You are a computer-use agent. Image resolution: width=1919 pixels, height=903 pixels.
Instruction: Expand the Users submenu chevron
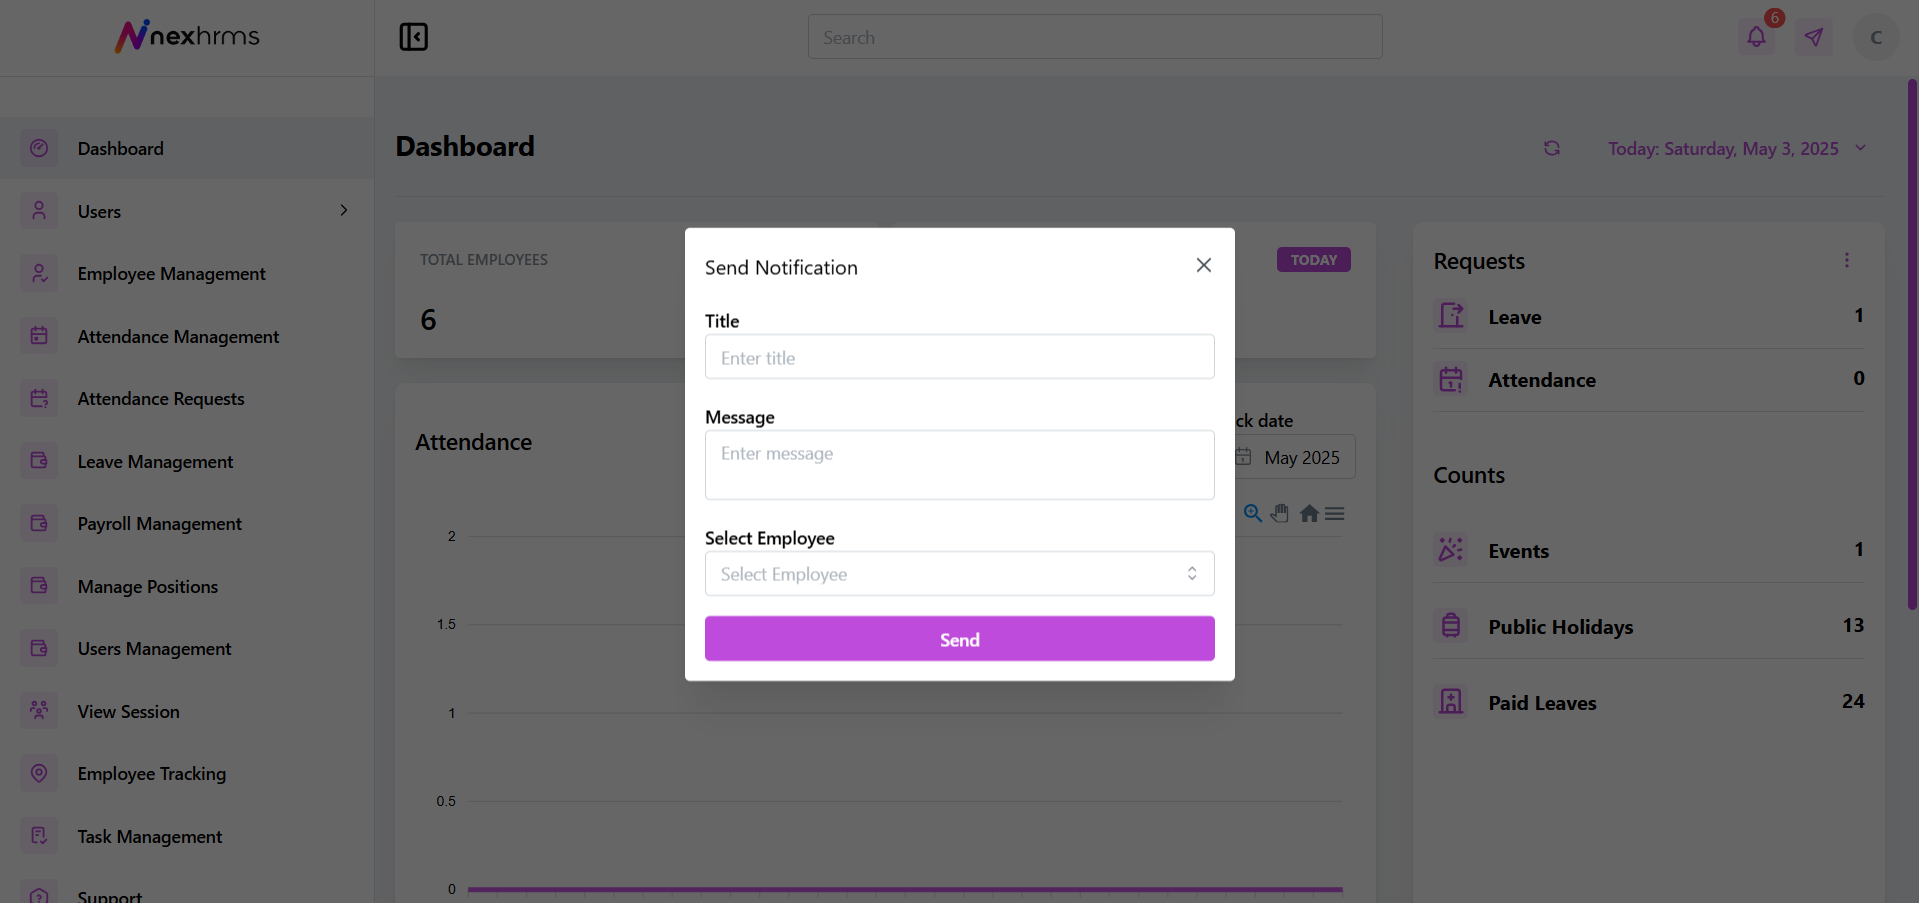point(344,210)
